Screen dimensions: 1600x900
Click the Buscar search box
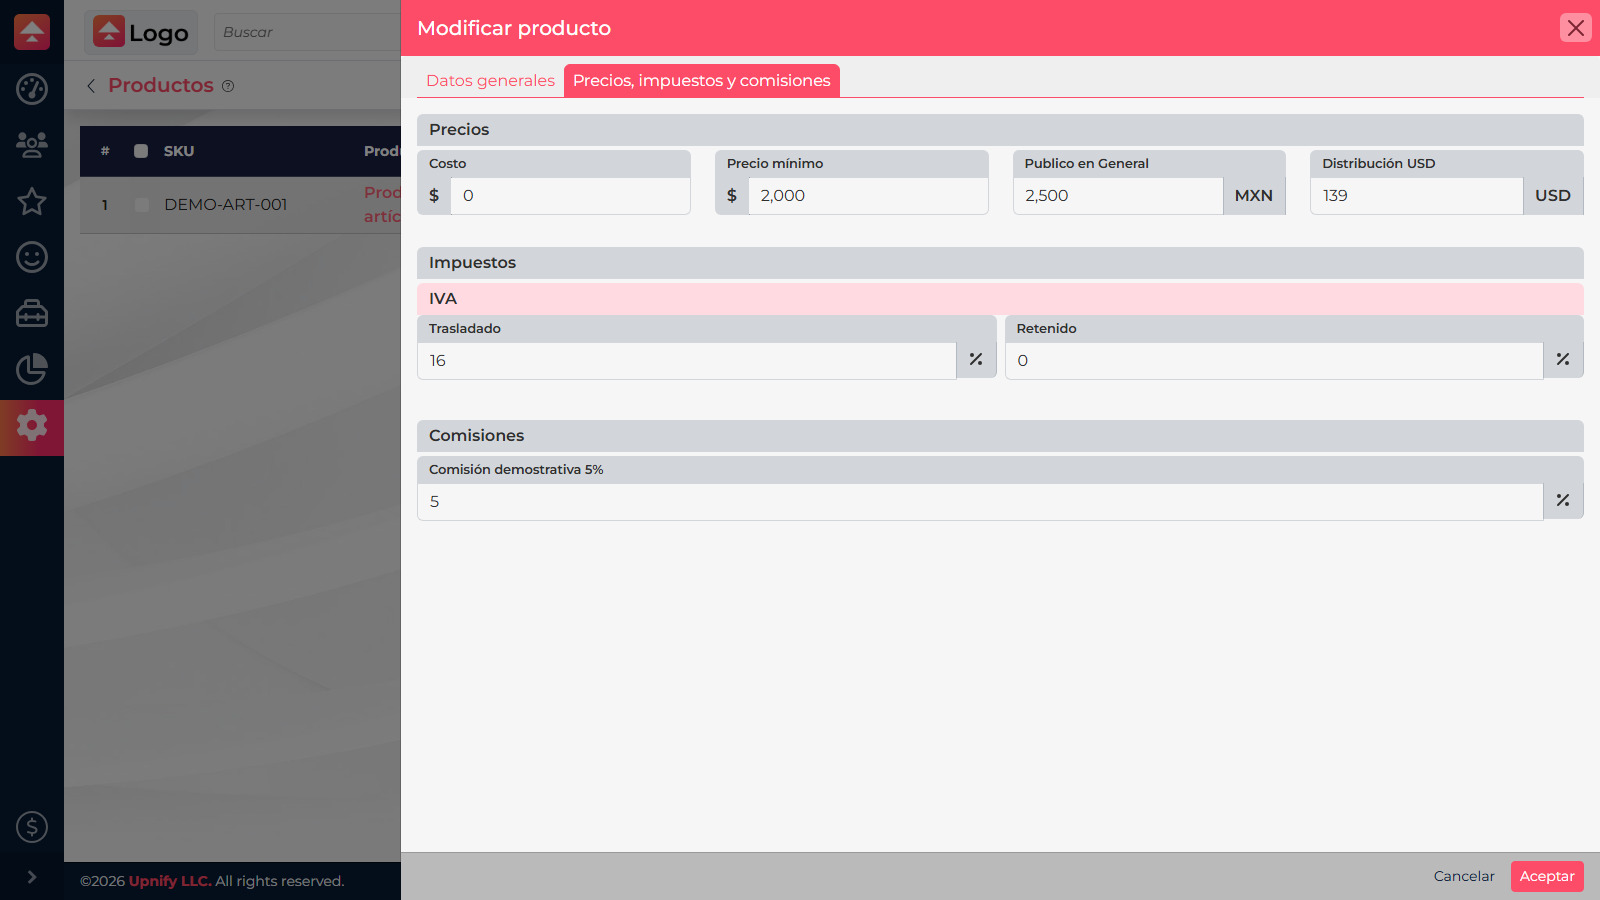coord(308,32)
